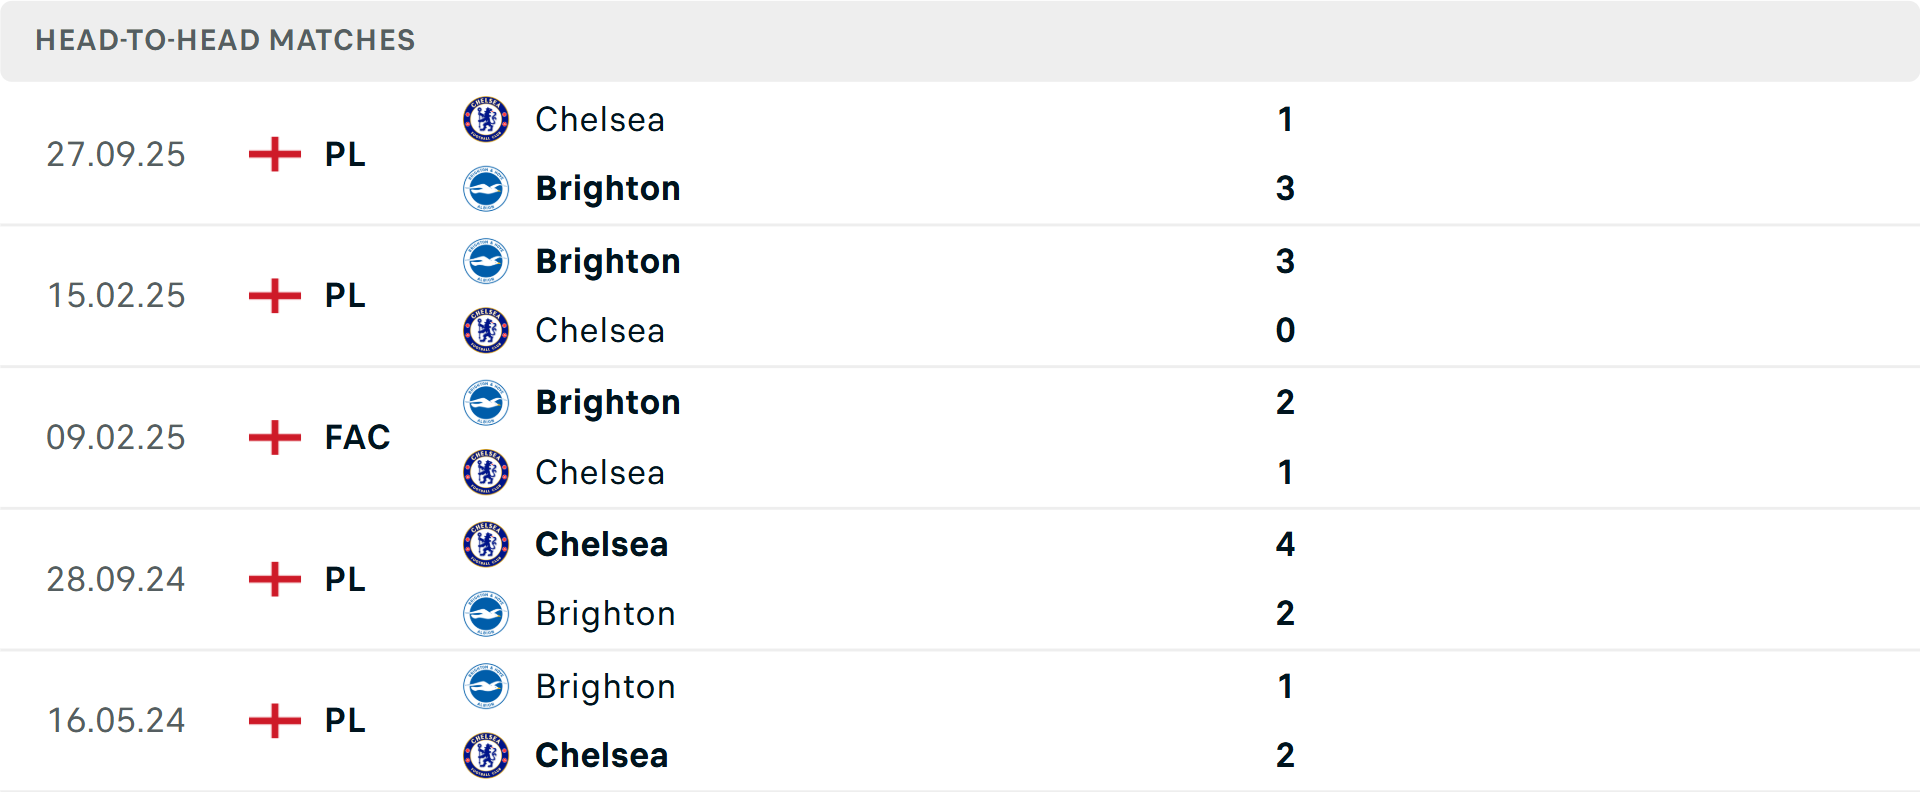Click the Chelsea club crest in the 27.09.25 match
1920x792 pixels.
pyautogui.click(x=486, y=119)
